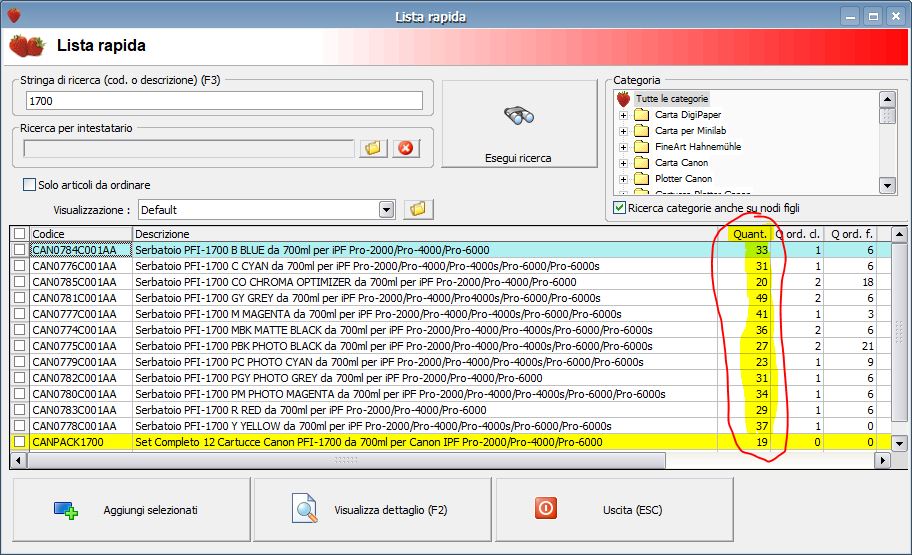The image size is (912, 555).
Task: Check the row CAN0784C001AA checkbox
Action: pyautogui.click(x=20, y=250)
